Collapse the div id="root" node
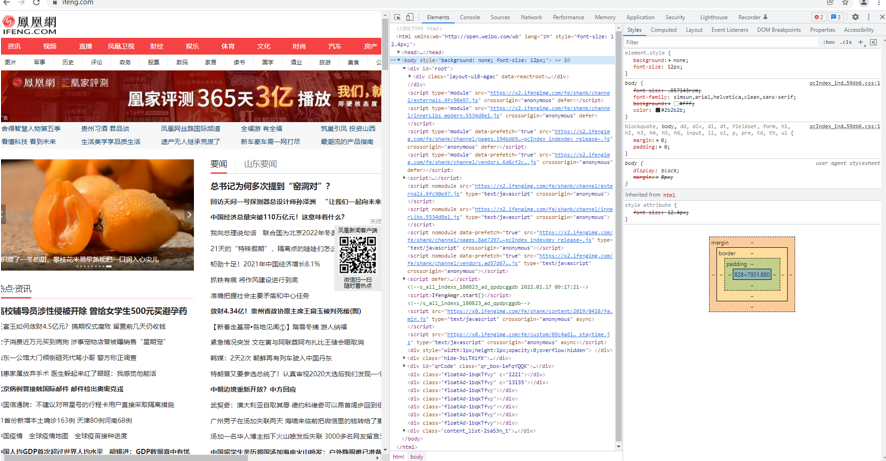886x461 pixels. pyautogui.click(x=405, y=68)
